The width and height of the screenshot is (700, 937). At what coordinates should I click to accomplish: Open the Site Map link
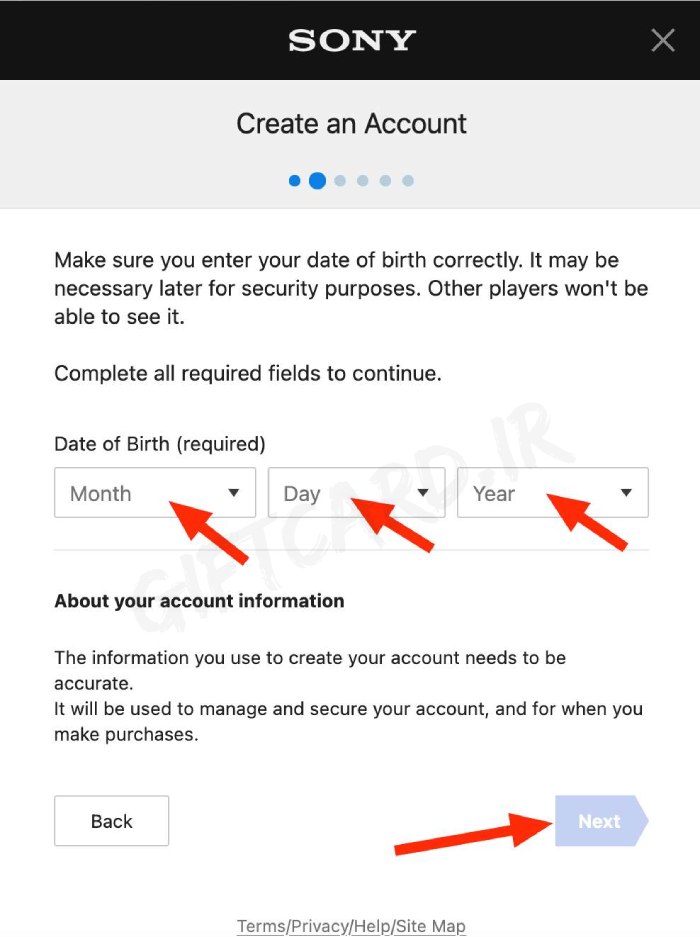430,926
